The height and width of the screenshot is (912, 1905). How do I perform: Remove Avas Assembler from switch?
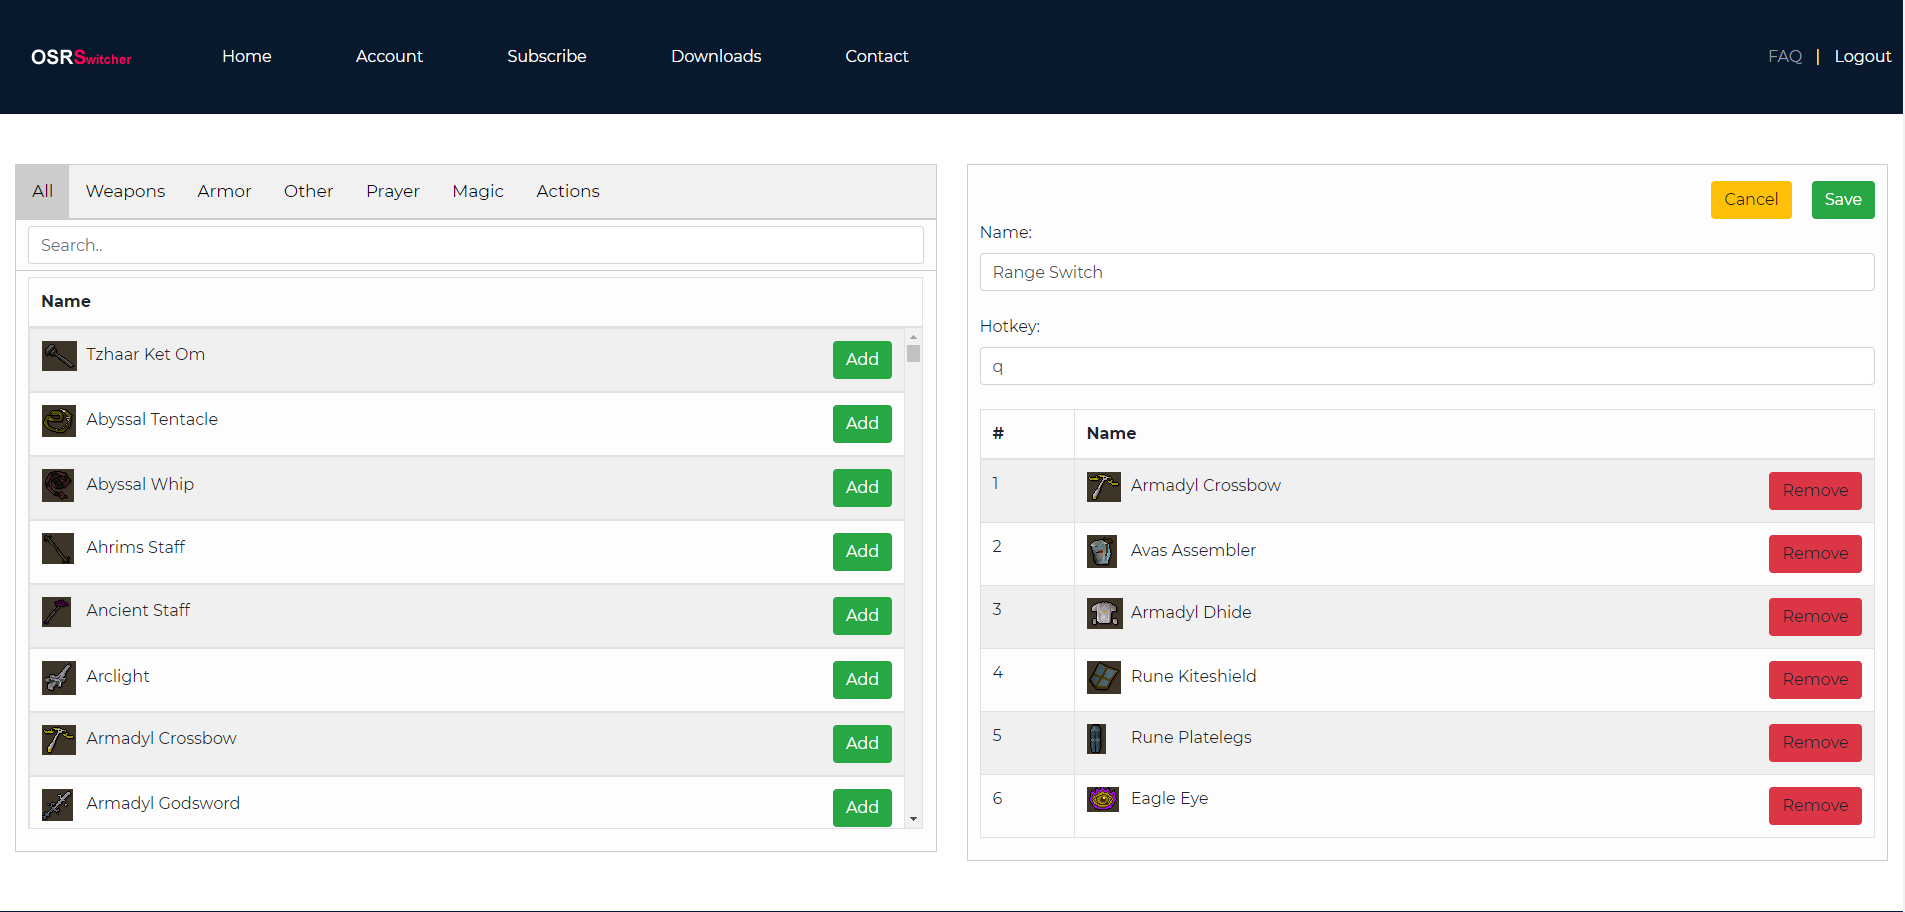click(1815, 554)
